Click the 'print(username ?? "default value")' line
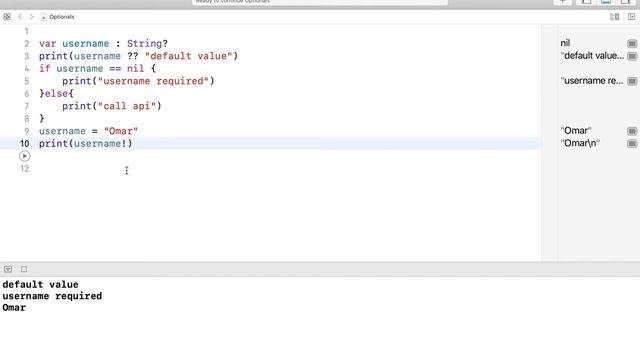The image size is (640, 360). pos(138,56)
